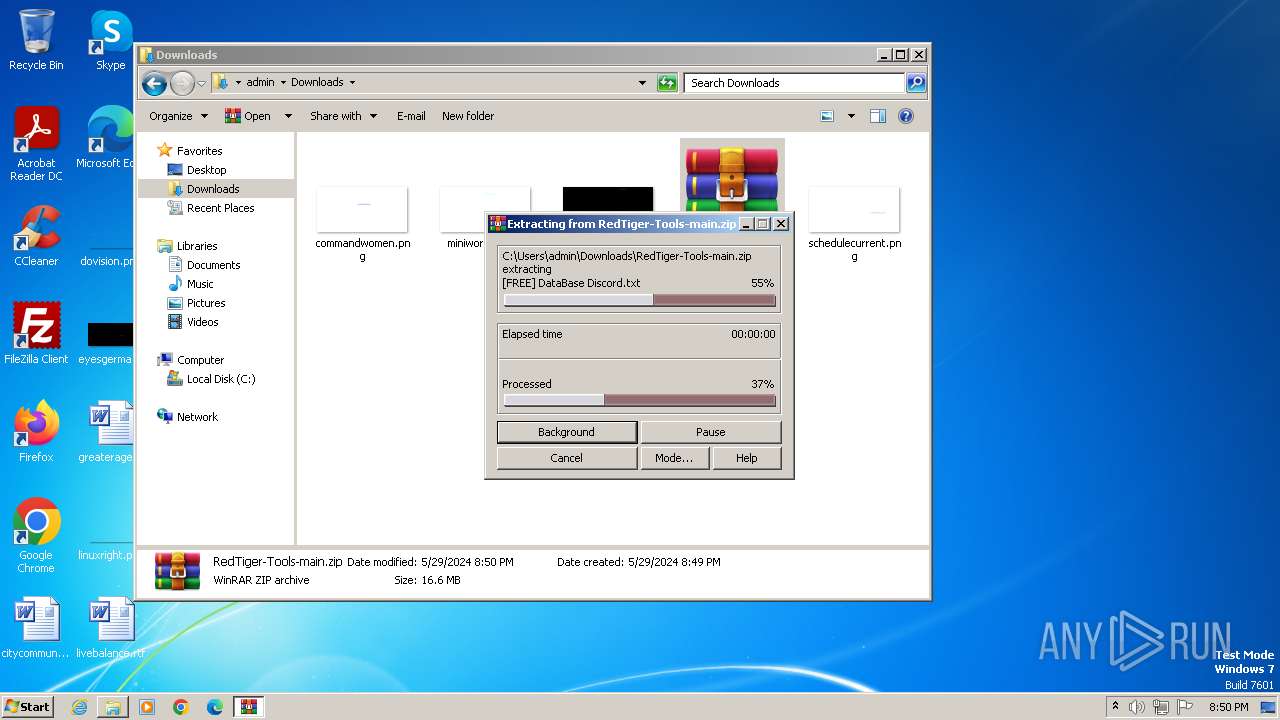Viewport: 1280px width, 720px height.
Task: Open Documents library
Action: point(213,265)
